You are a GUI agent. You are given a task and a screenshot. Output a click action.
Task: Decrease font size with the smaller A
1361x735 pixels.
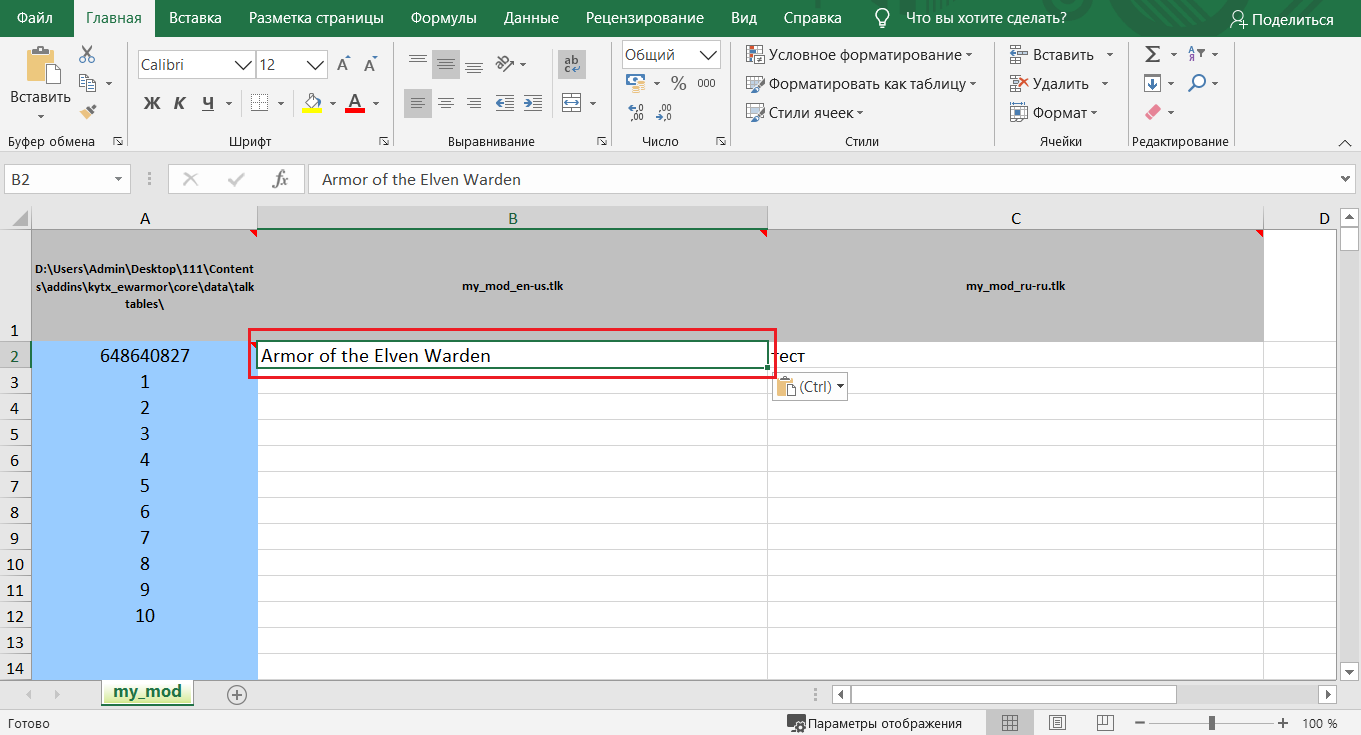coord(370,65)
